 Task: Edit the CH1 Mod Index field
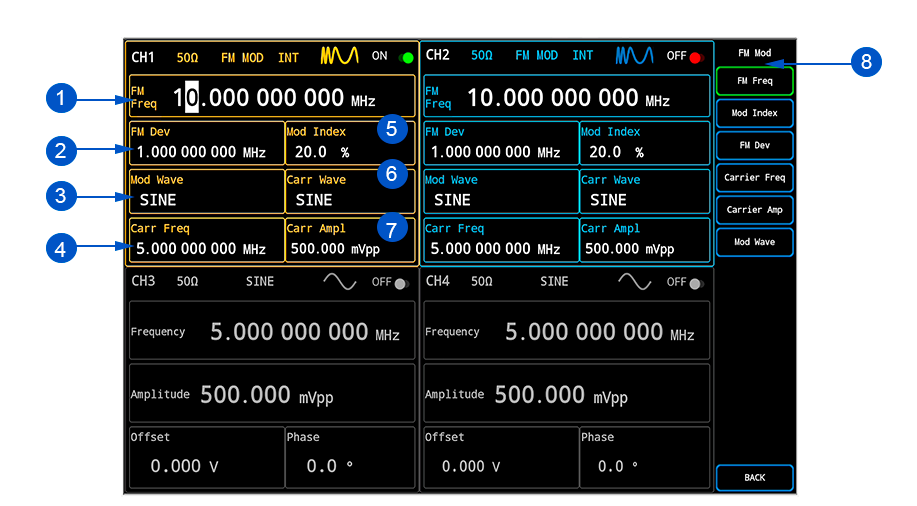(x=350, y=143)
